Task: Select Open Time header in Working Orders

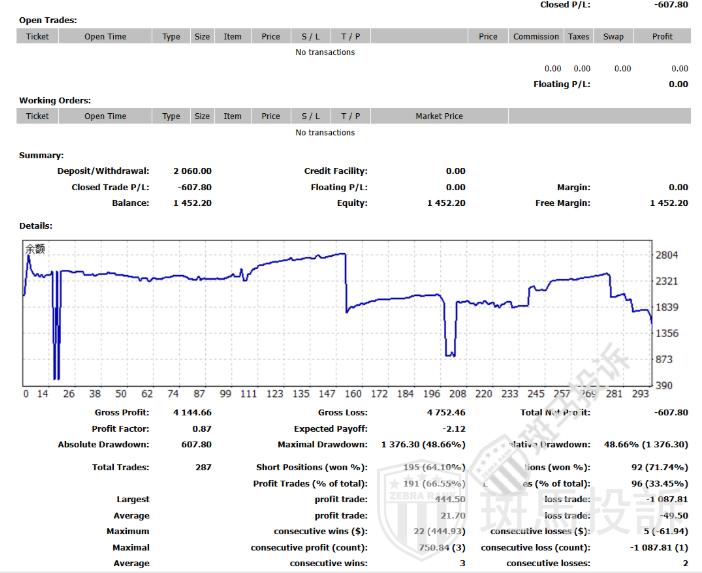Action: 105,116
